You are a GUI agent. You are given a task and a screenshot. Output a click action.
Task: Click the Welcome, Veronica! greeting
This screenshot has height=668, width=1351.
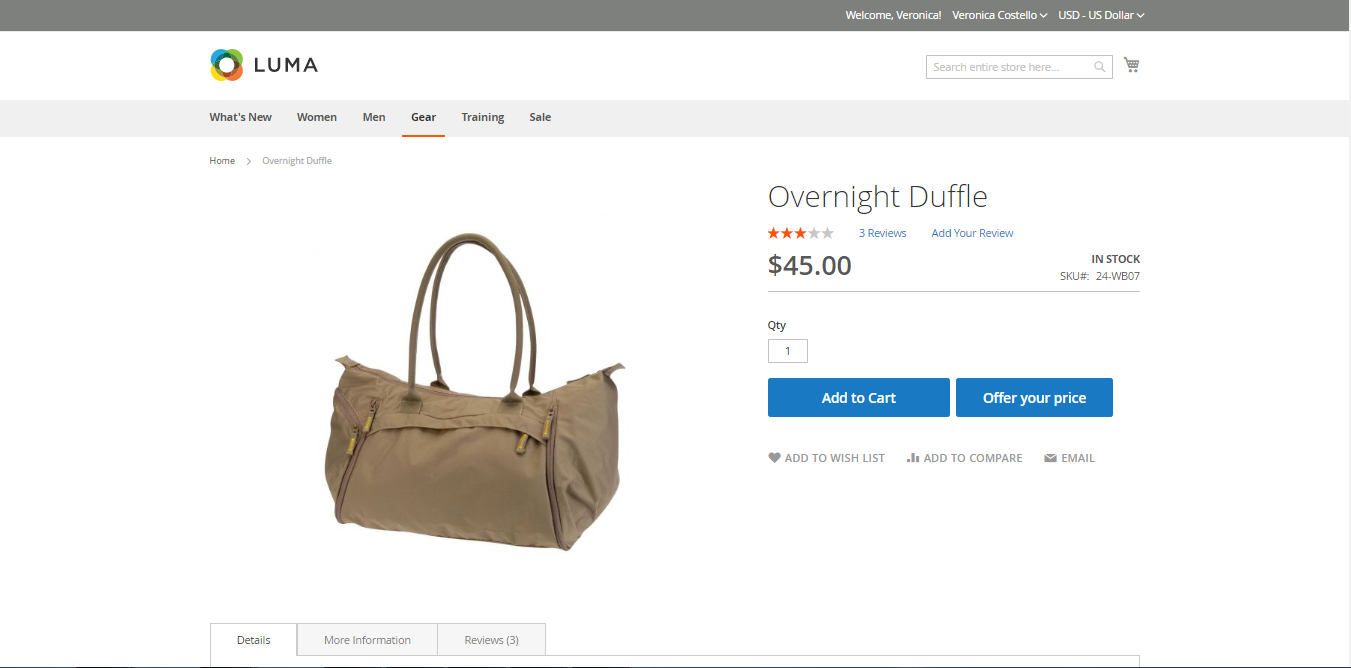[894, 15]
